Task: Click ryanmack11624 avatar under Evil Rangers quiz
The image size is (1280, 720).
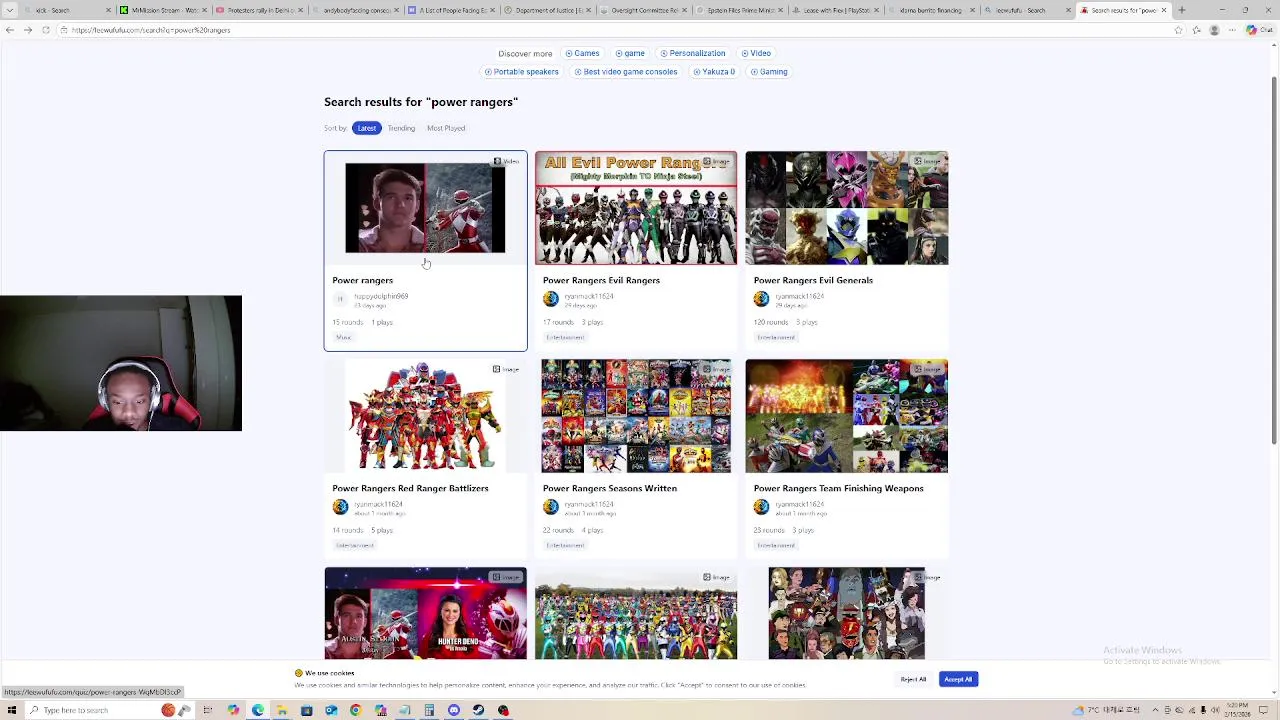Action: pyautogui.click(x=551, y=299)
